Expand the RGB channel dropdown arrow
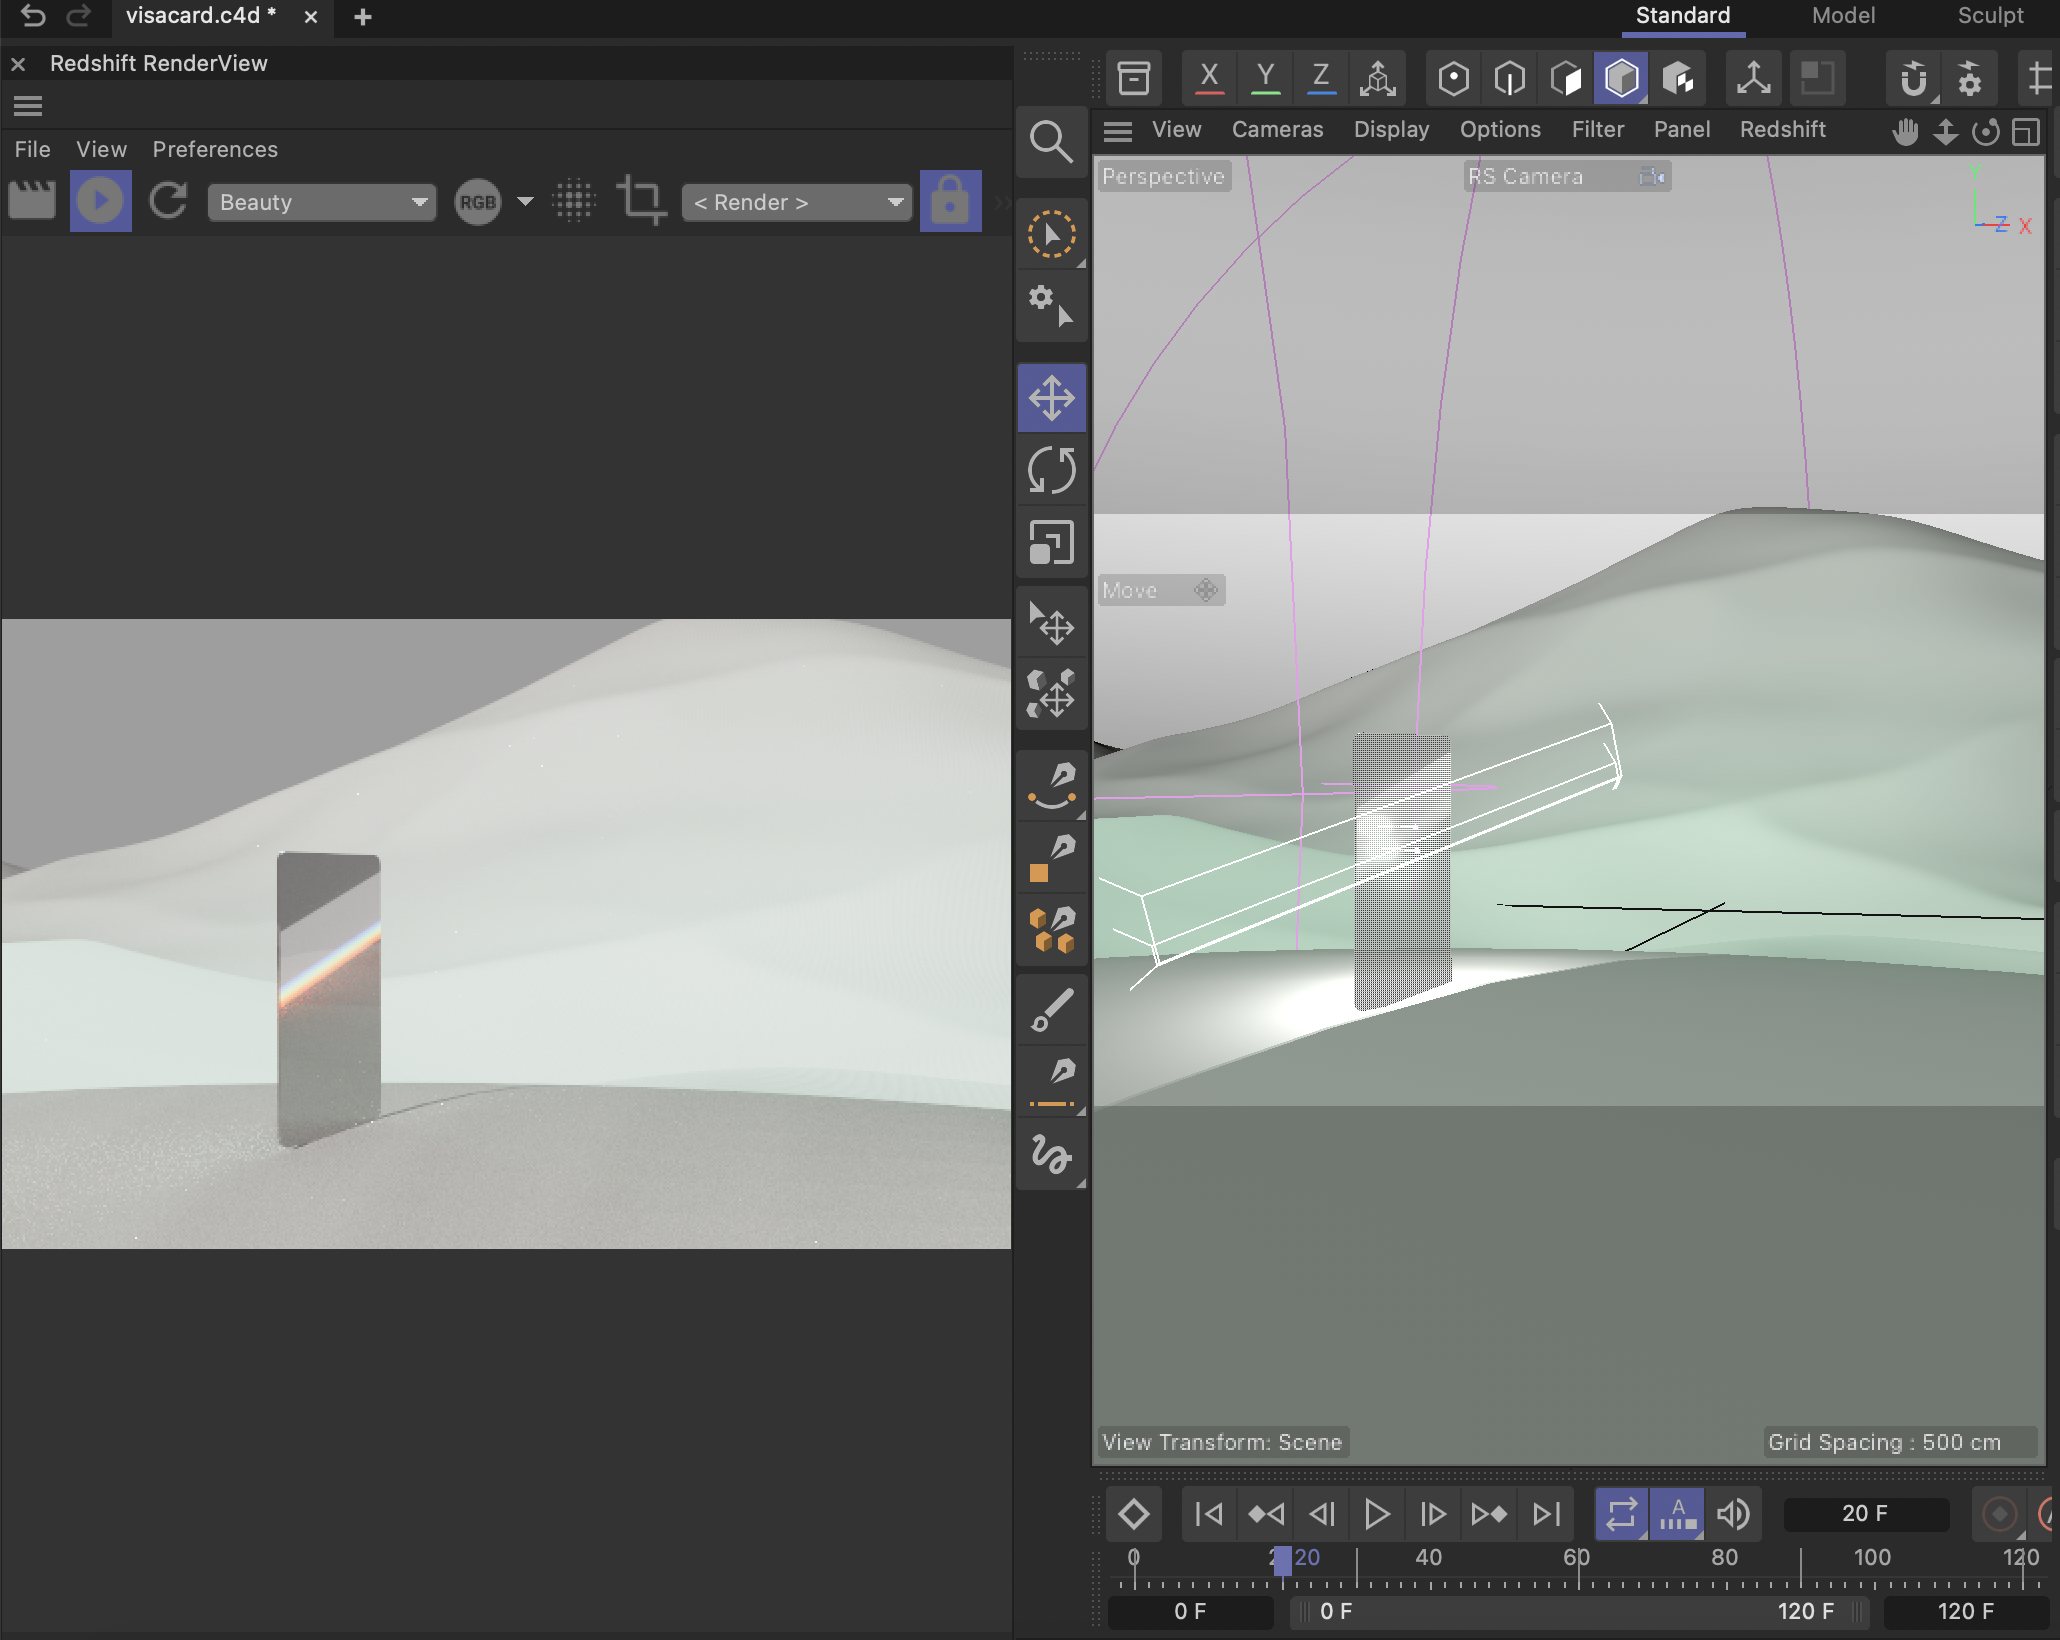 pyautogui.click(x=525, y=202)
